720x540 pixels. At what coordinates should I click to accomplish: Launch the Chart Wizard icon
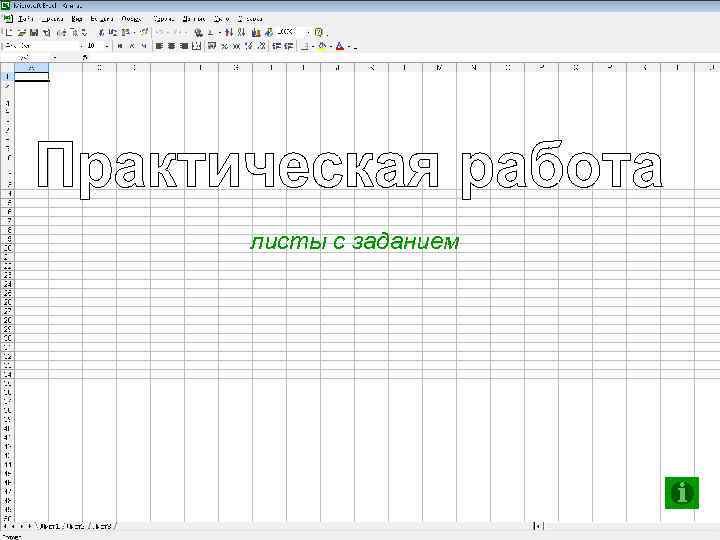pyautogui.click(x=256, y=32)
